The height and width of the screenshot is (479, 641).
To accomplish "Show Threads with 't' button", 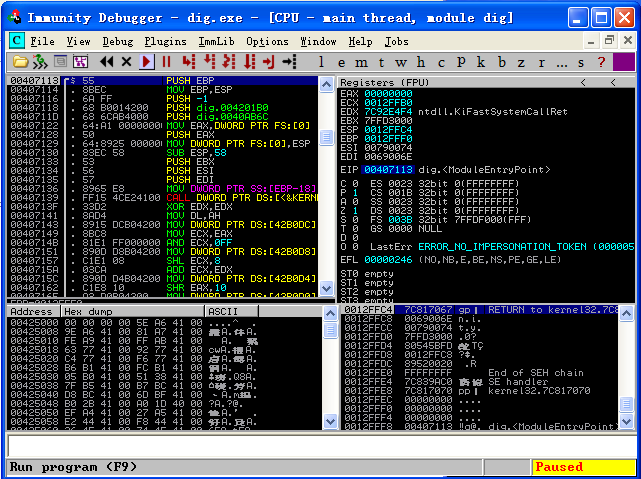I will pos(381,63).
